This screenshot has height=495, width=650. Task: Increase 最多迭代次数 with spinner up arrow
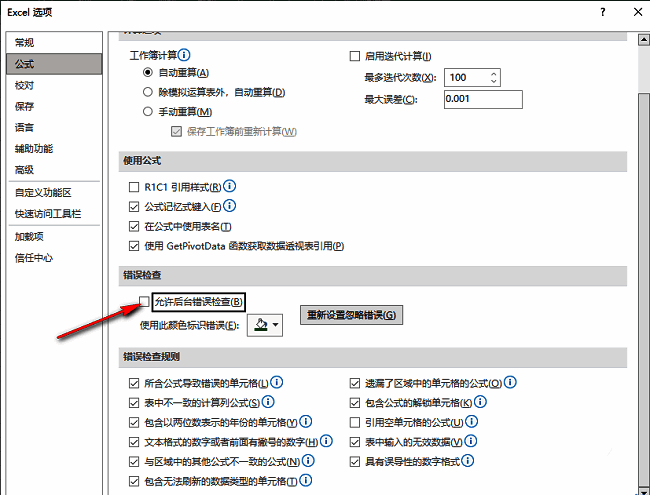point(493,73)
